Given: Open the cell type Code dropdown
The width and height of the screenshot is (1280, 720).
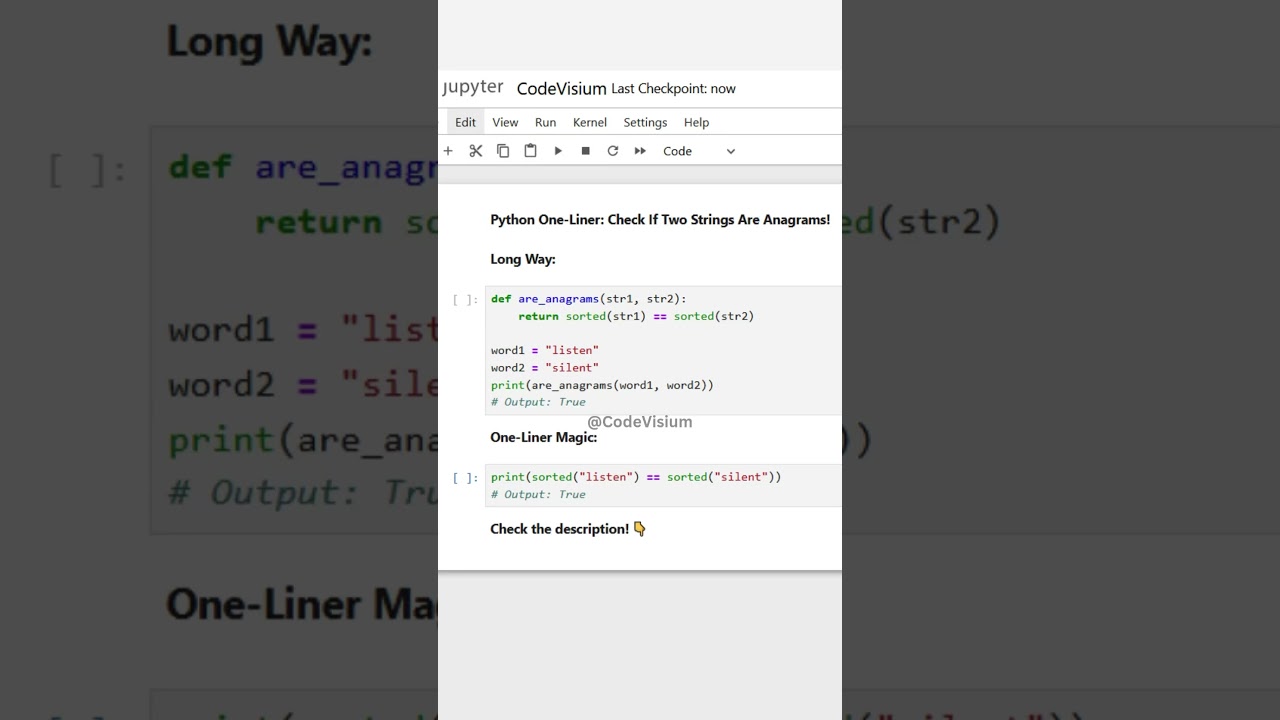Looking at the screenshot, I should (699, 151).
